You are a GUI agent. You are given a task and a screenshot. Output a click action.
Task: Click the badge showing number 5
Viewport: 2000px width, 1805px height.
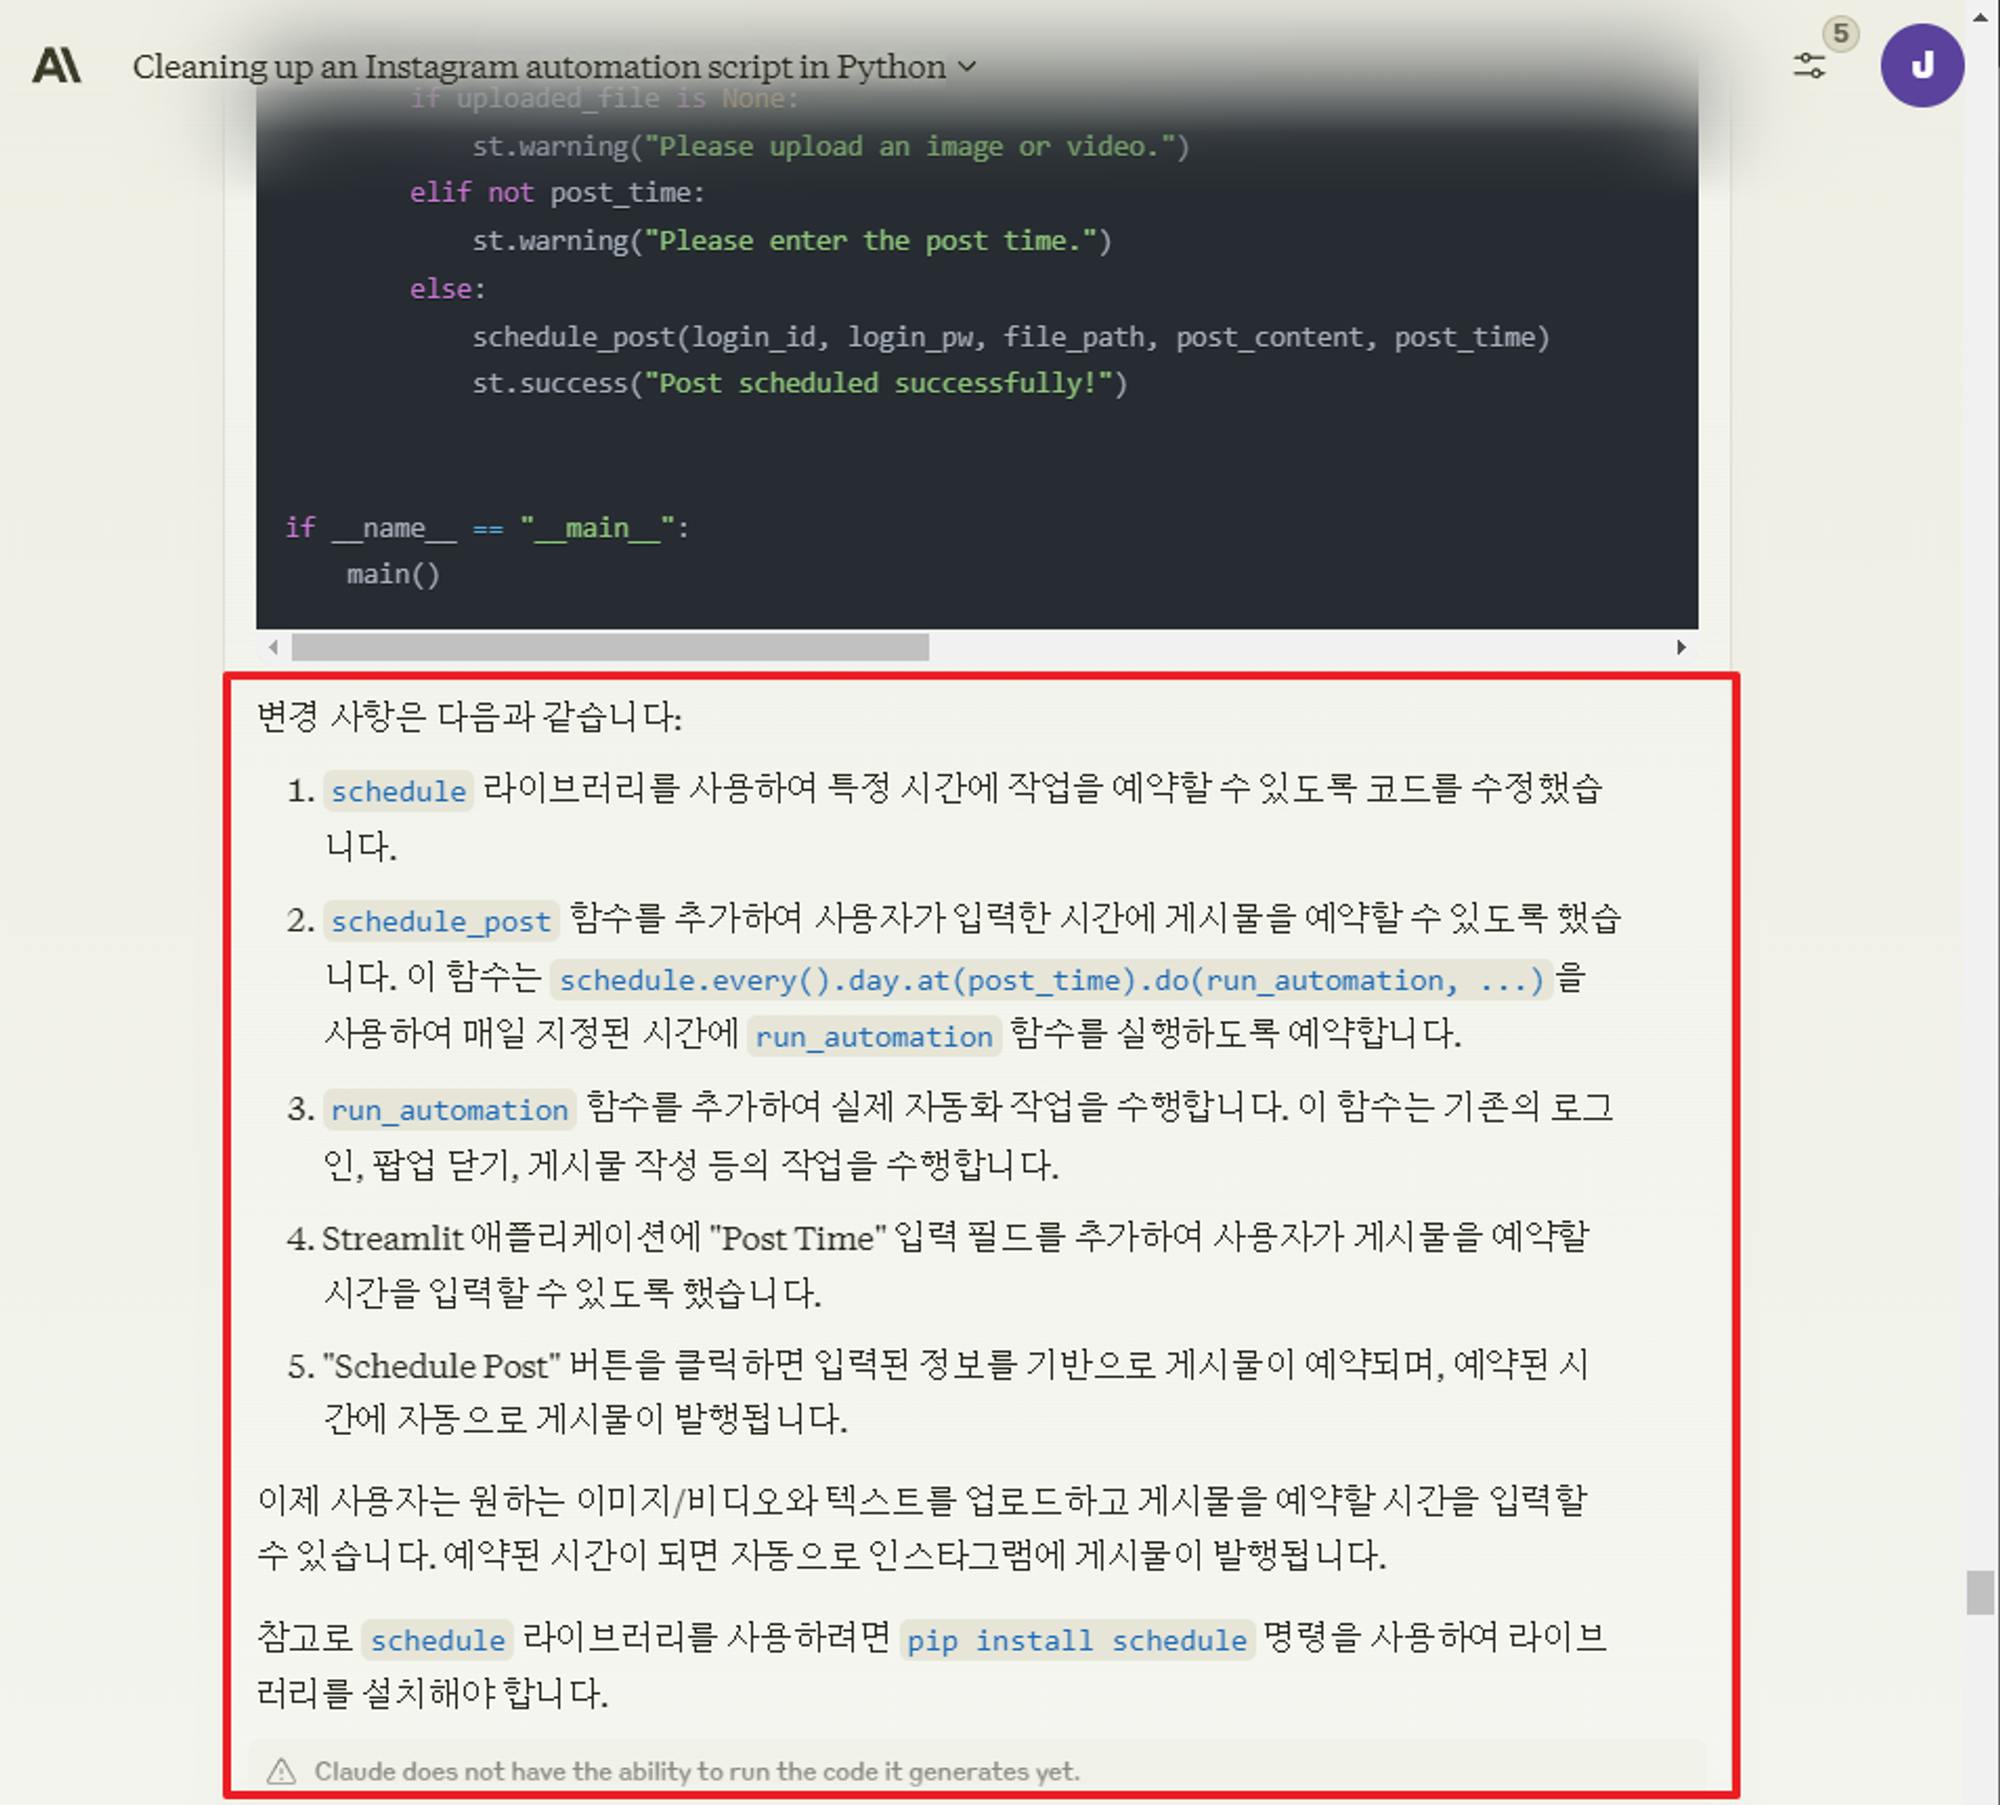[1840, 33]
